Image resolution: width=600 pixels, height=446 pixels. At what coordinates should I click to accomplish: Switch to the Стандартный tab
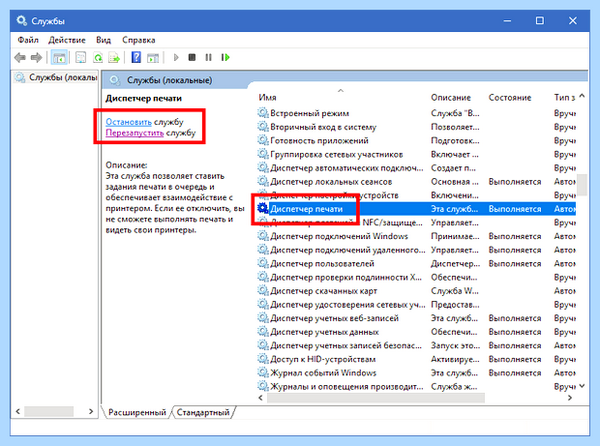203,412
